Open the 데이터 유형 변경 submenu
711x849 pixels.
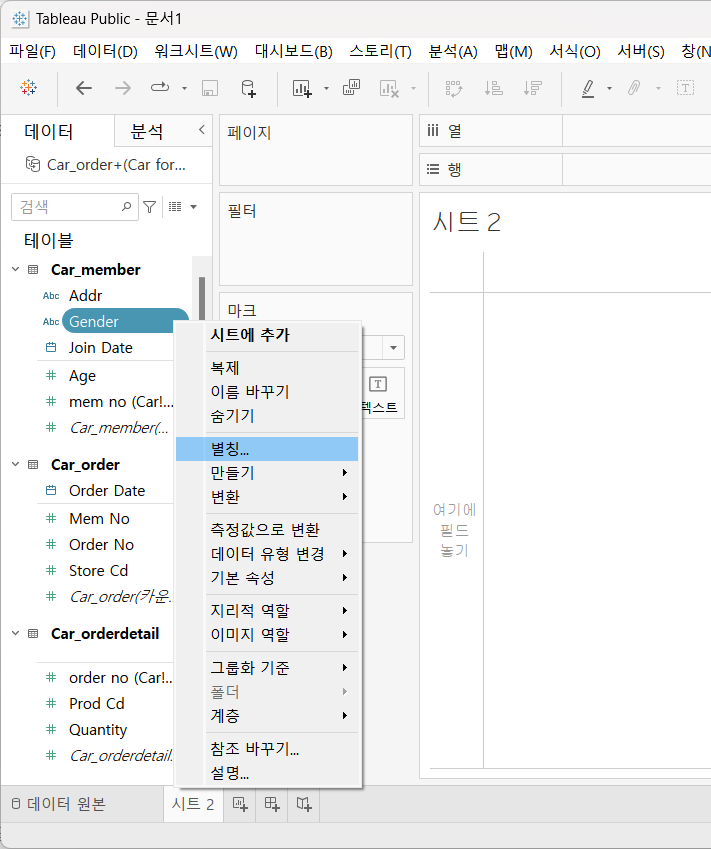coord(268,553)
